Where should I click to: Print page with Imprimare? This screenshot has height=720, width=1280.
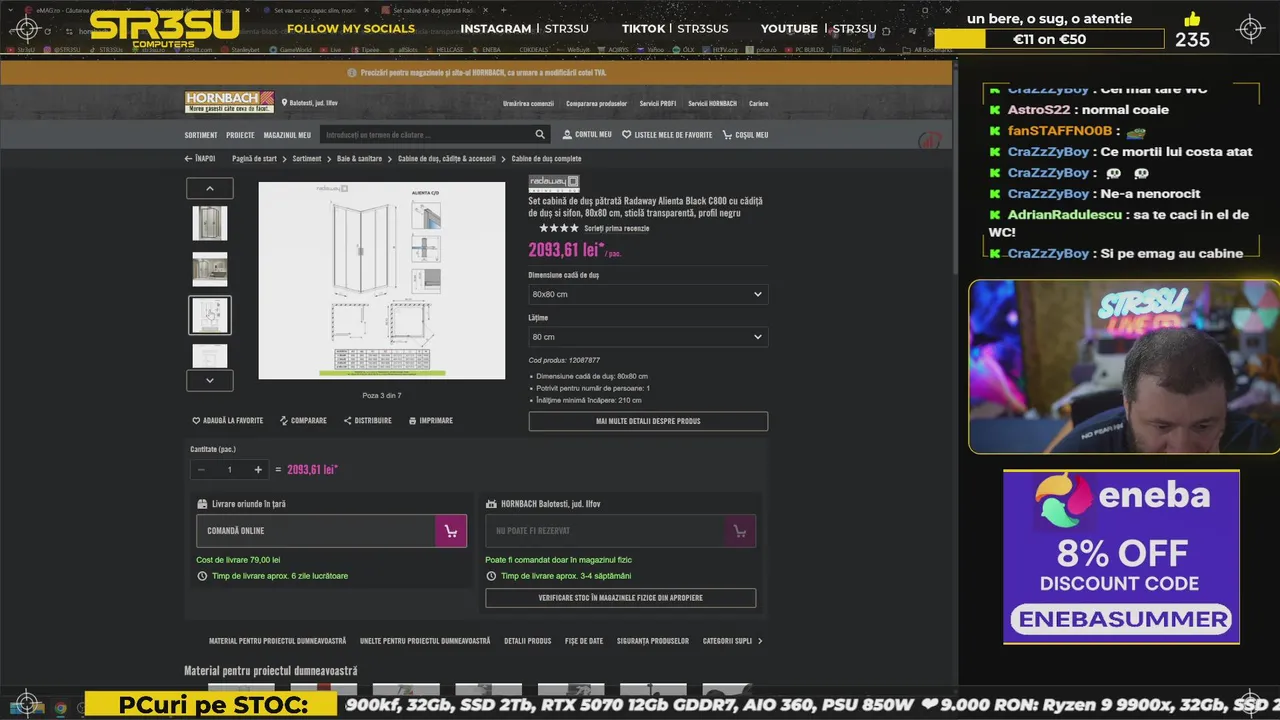(431, 421)
